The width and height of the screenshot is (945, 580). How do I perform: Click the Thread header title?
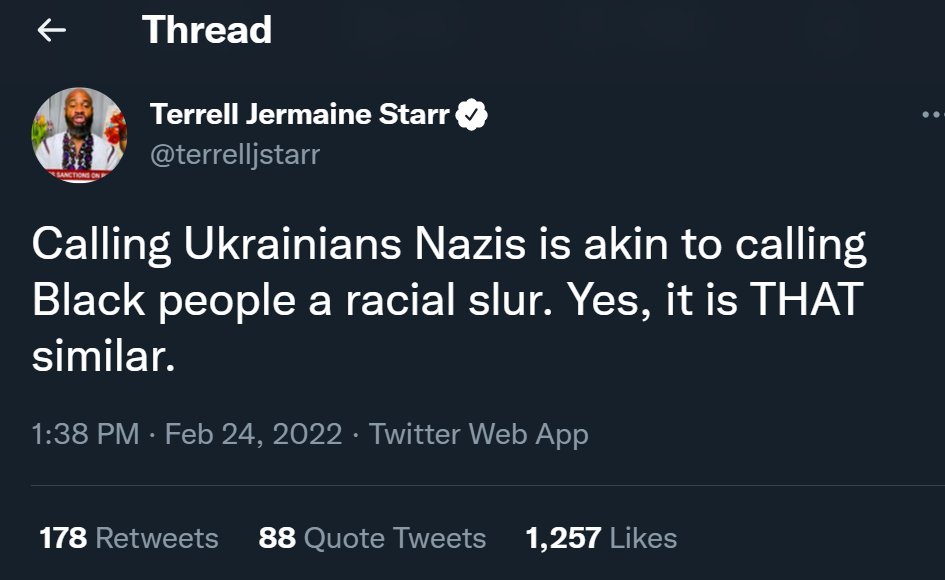[207, 30]
